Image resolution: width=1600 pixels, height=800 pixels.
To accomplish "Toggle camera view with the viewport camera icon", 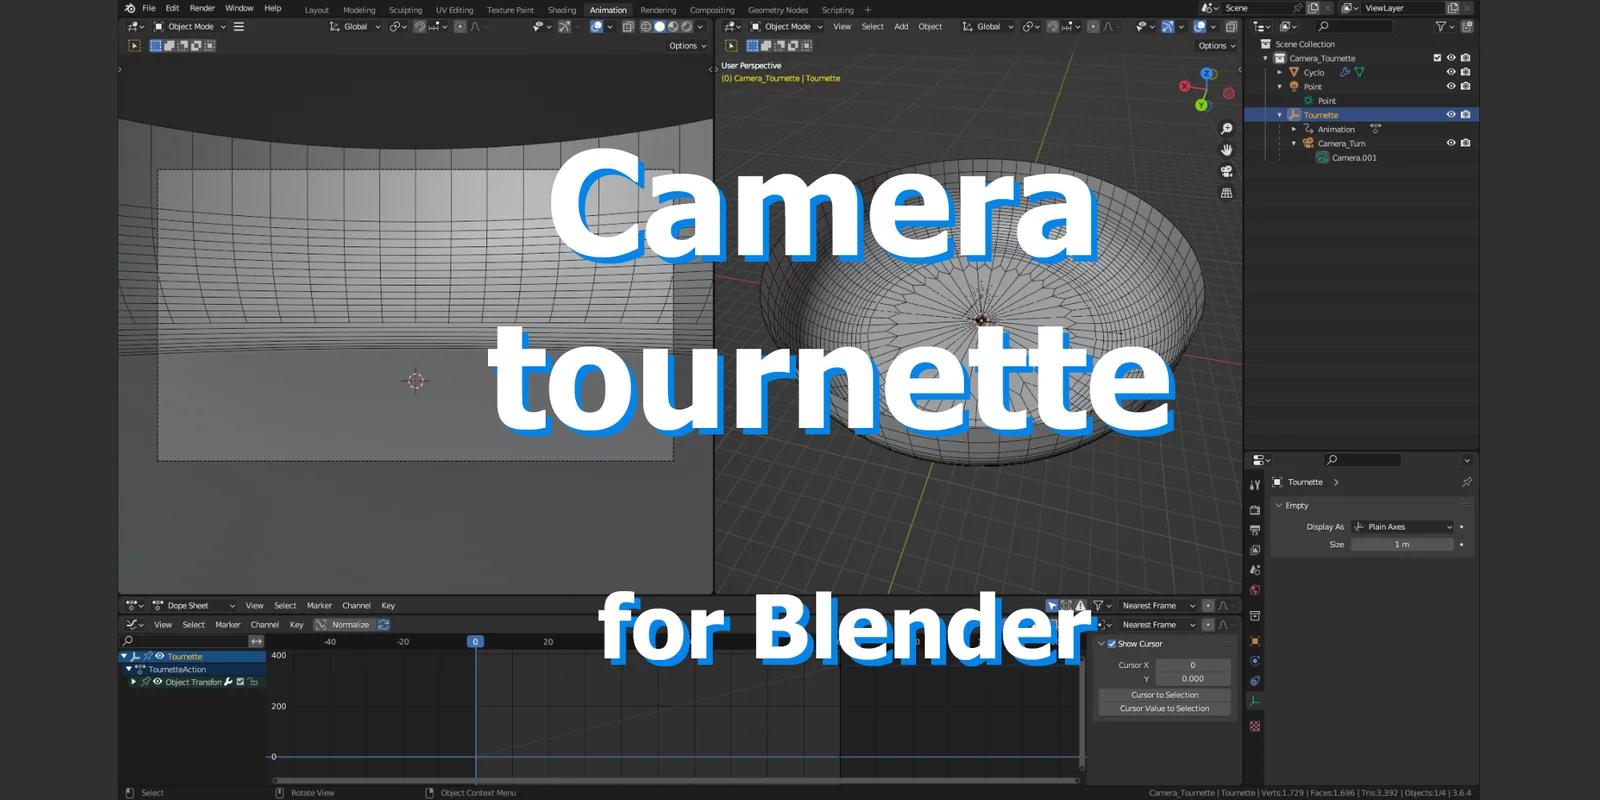I will click(x=1226, y=171).
